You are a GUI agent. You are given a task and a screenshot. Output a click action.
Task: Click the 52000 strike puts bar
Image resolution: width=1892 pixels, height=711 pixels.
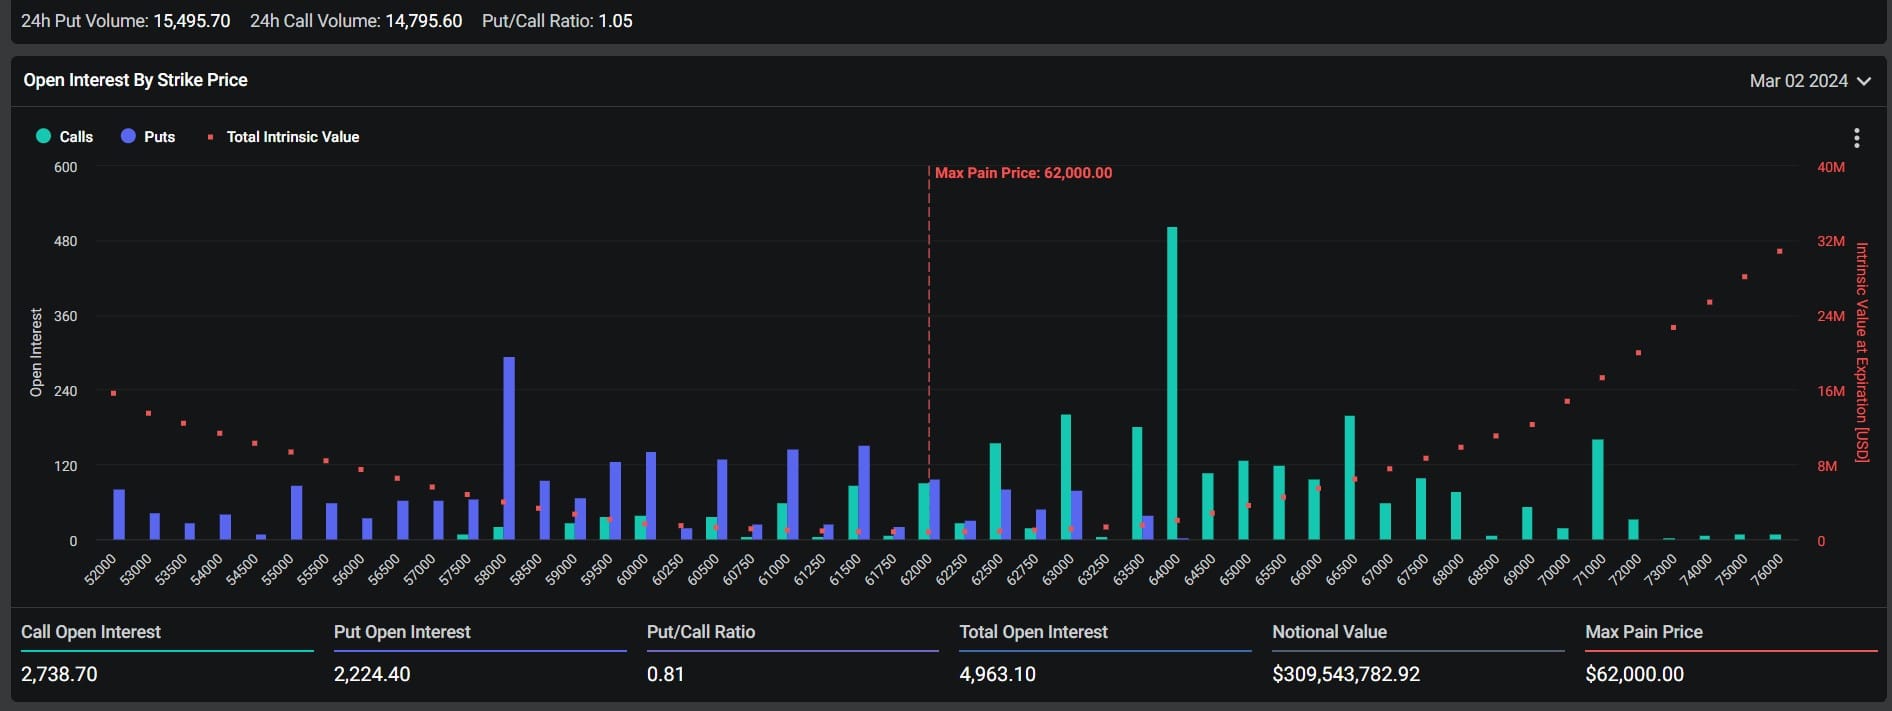tap(119, 515)
